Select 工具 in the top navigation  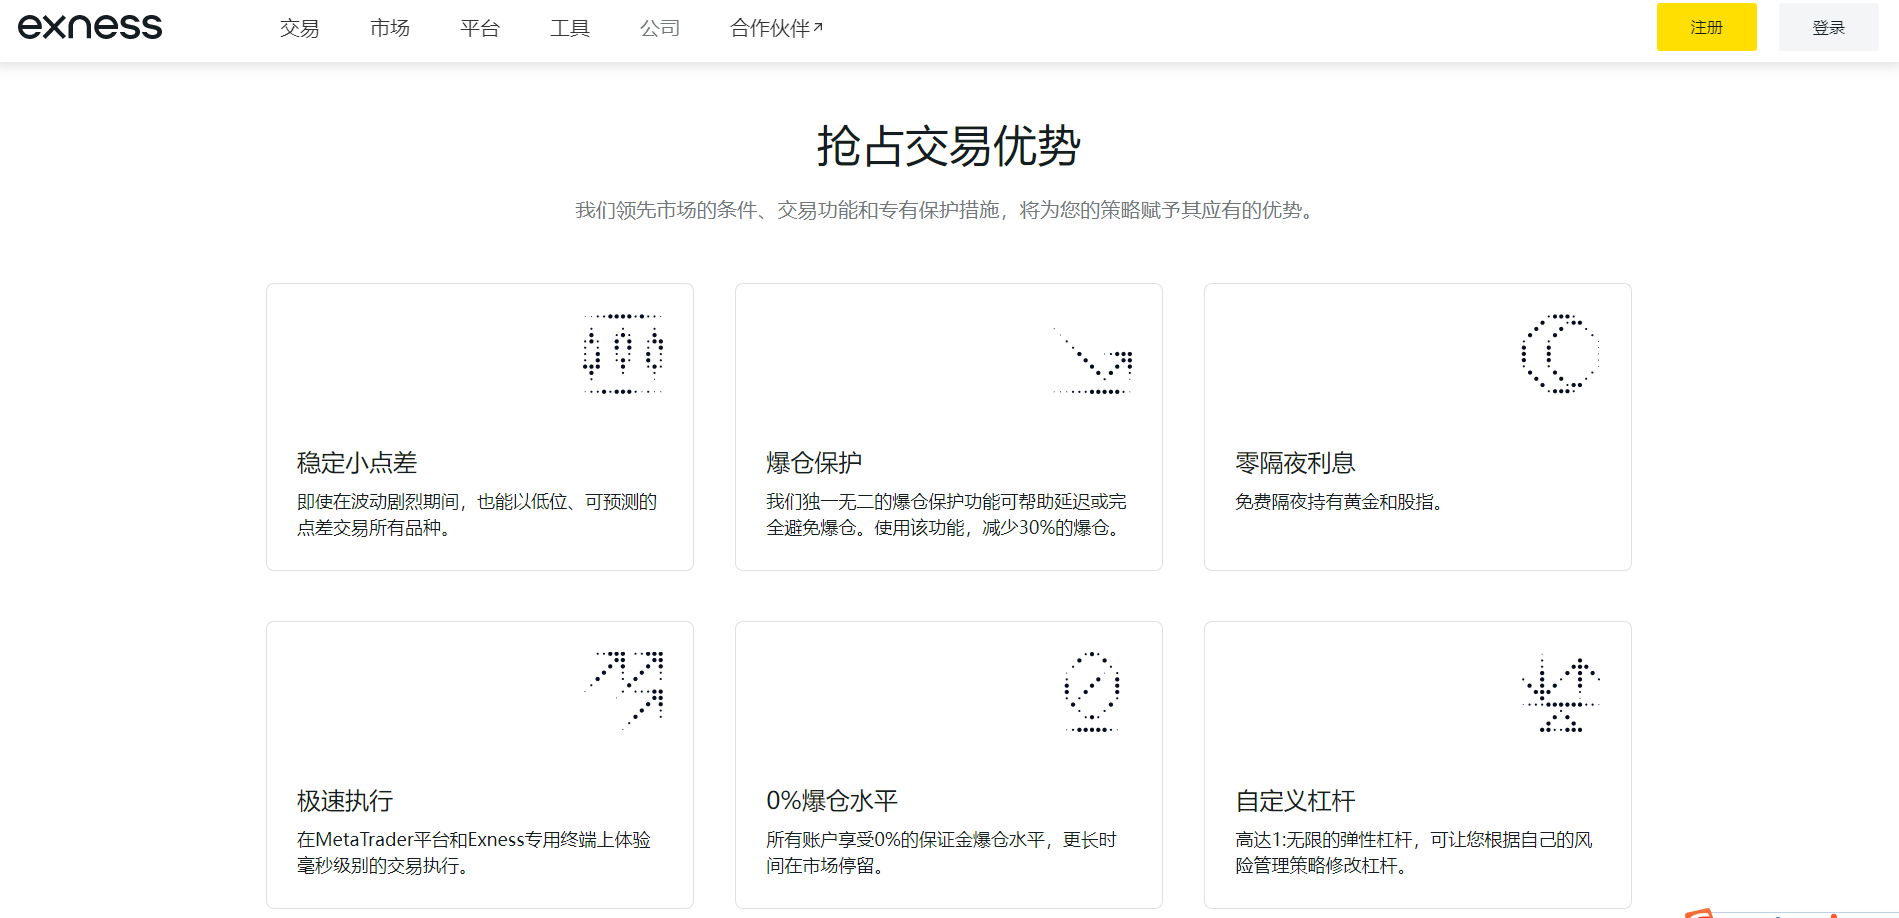click(569, 28)
